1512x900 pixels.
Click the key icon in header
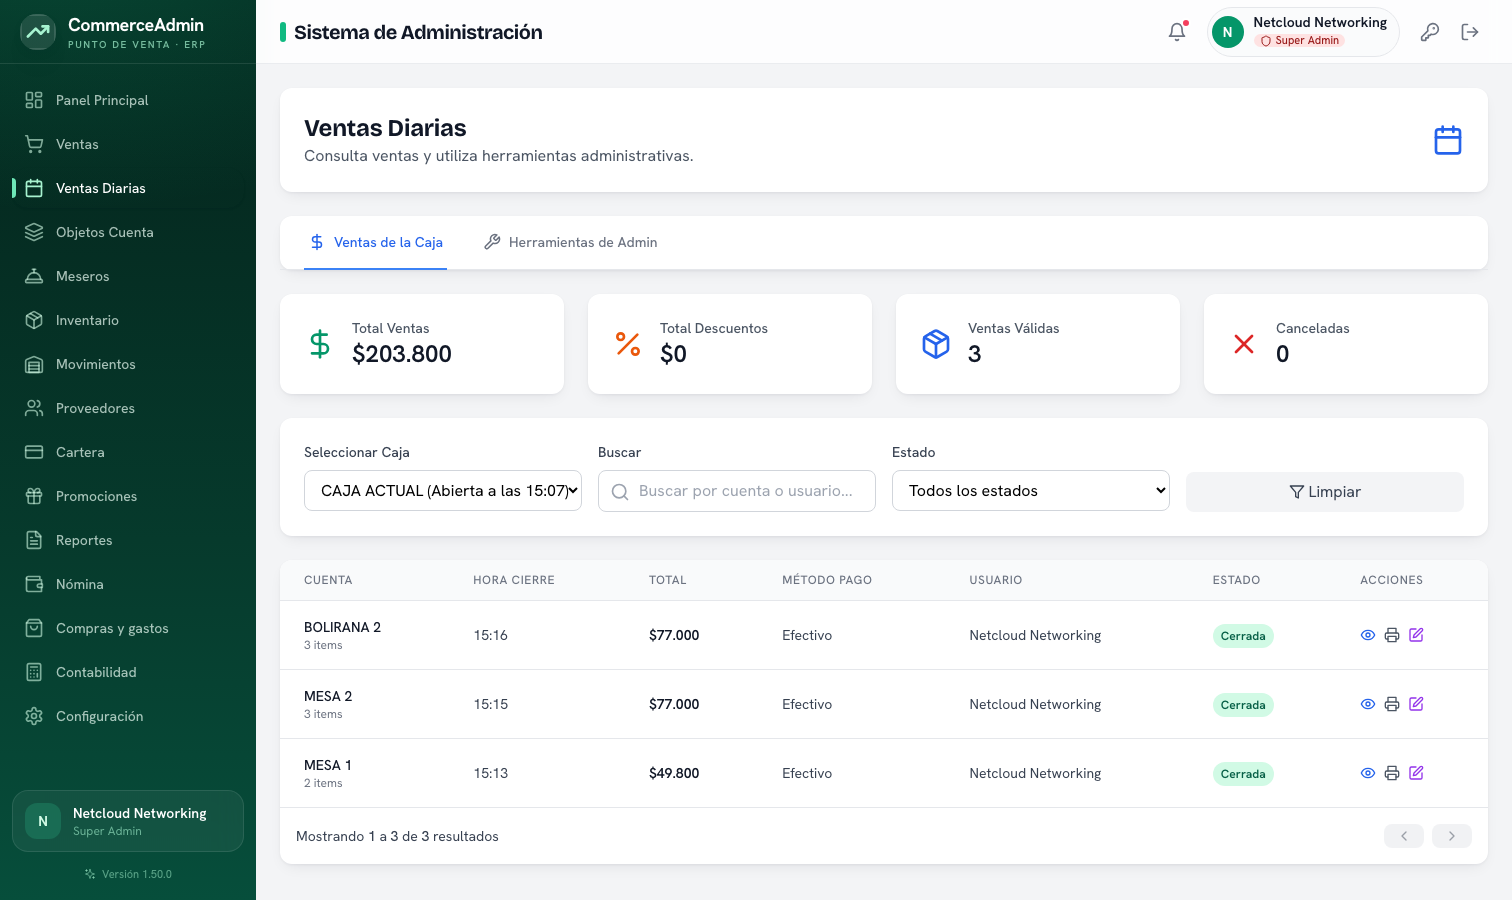pyautogui.click(x=1430, y=32)
